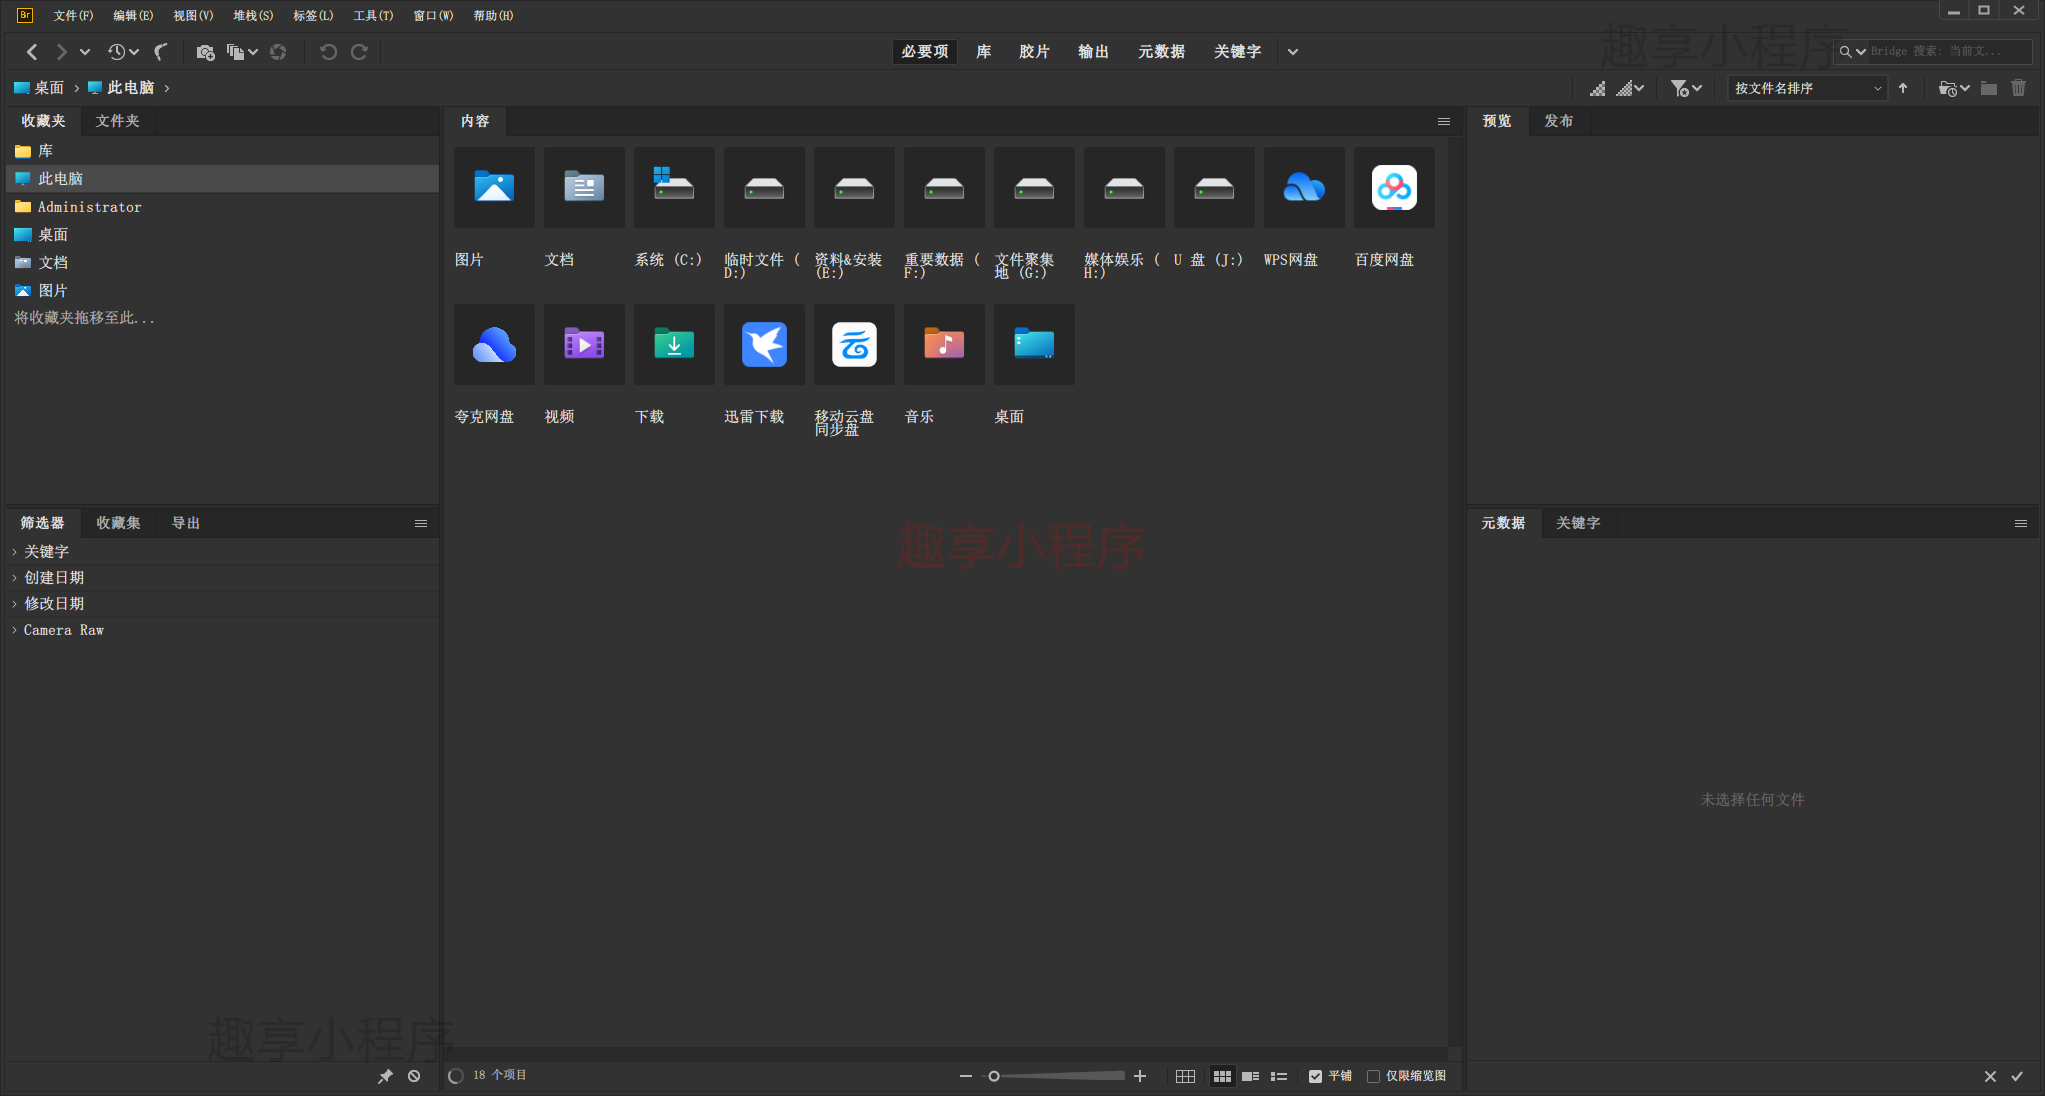Screen dimensions: 2045x1096
Task: Toggle the pin keep-filter icon
Action: 385,1076
